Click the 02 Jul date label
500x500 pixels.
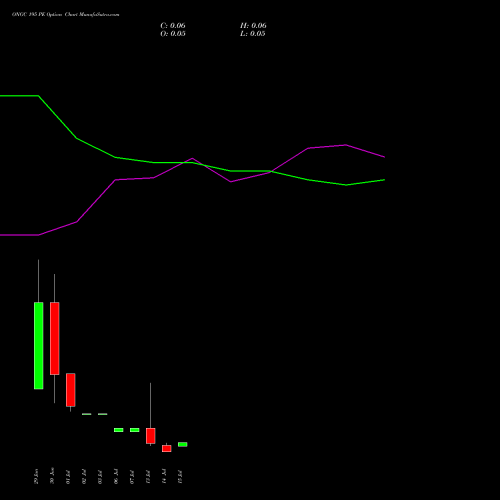pos(84,477)
